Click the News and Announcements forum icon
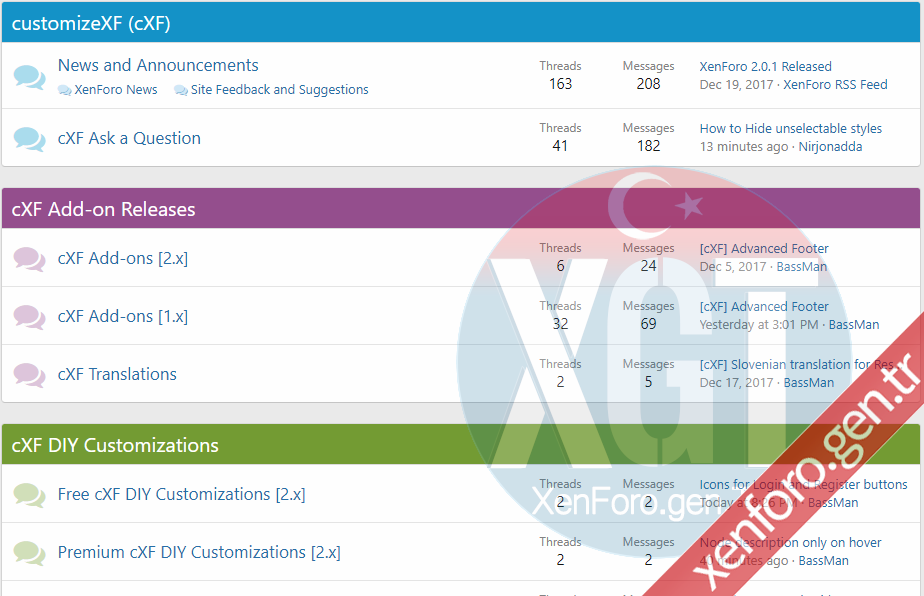The width and height of the screenshot is (924, 596). (29, 77)
